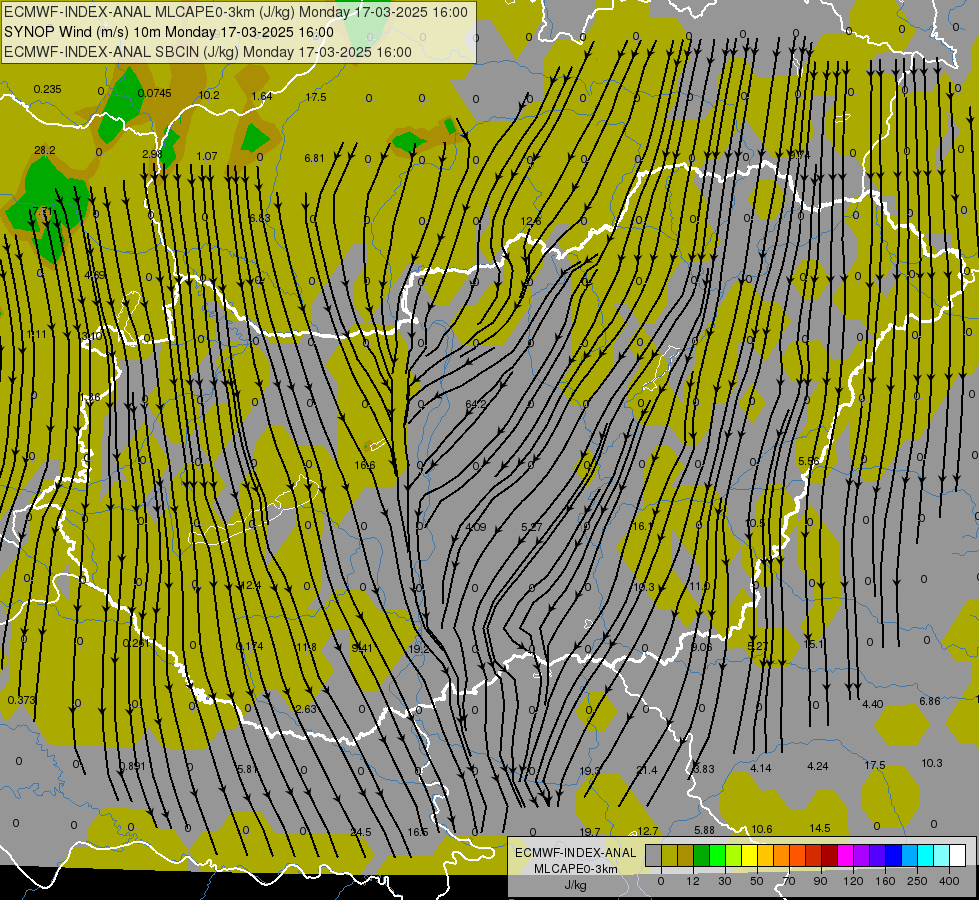Viewport: 979px width, 900px height.
Task: Click the map value 4.40
Action: (872, 704)
